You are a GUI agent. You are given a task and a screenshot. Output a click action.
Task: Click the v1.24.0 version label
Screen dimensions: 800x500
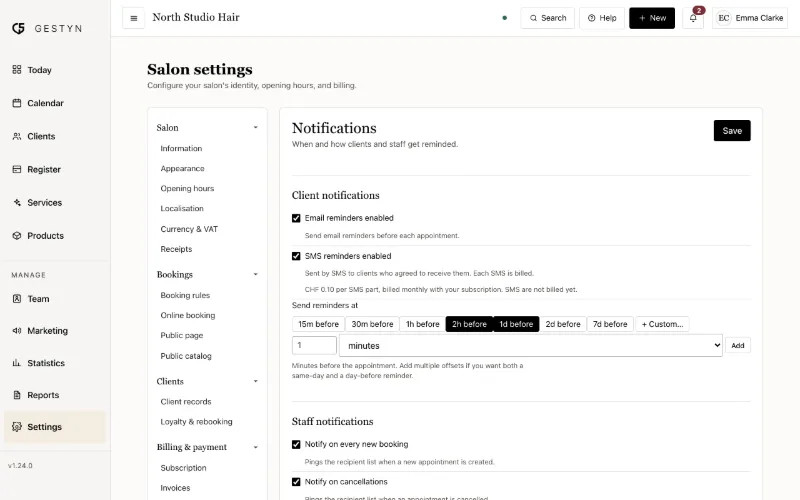click(20, 465)
